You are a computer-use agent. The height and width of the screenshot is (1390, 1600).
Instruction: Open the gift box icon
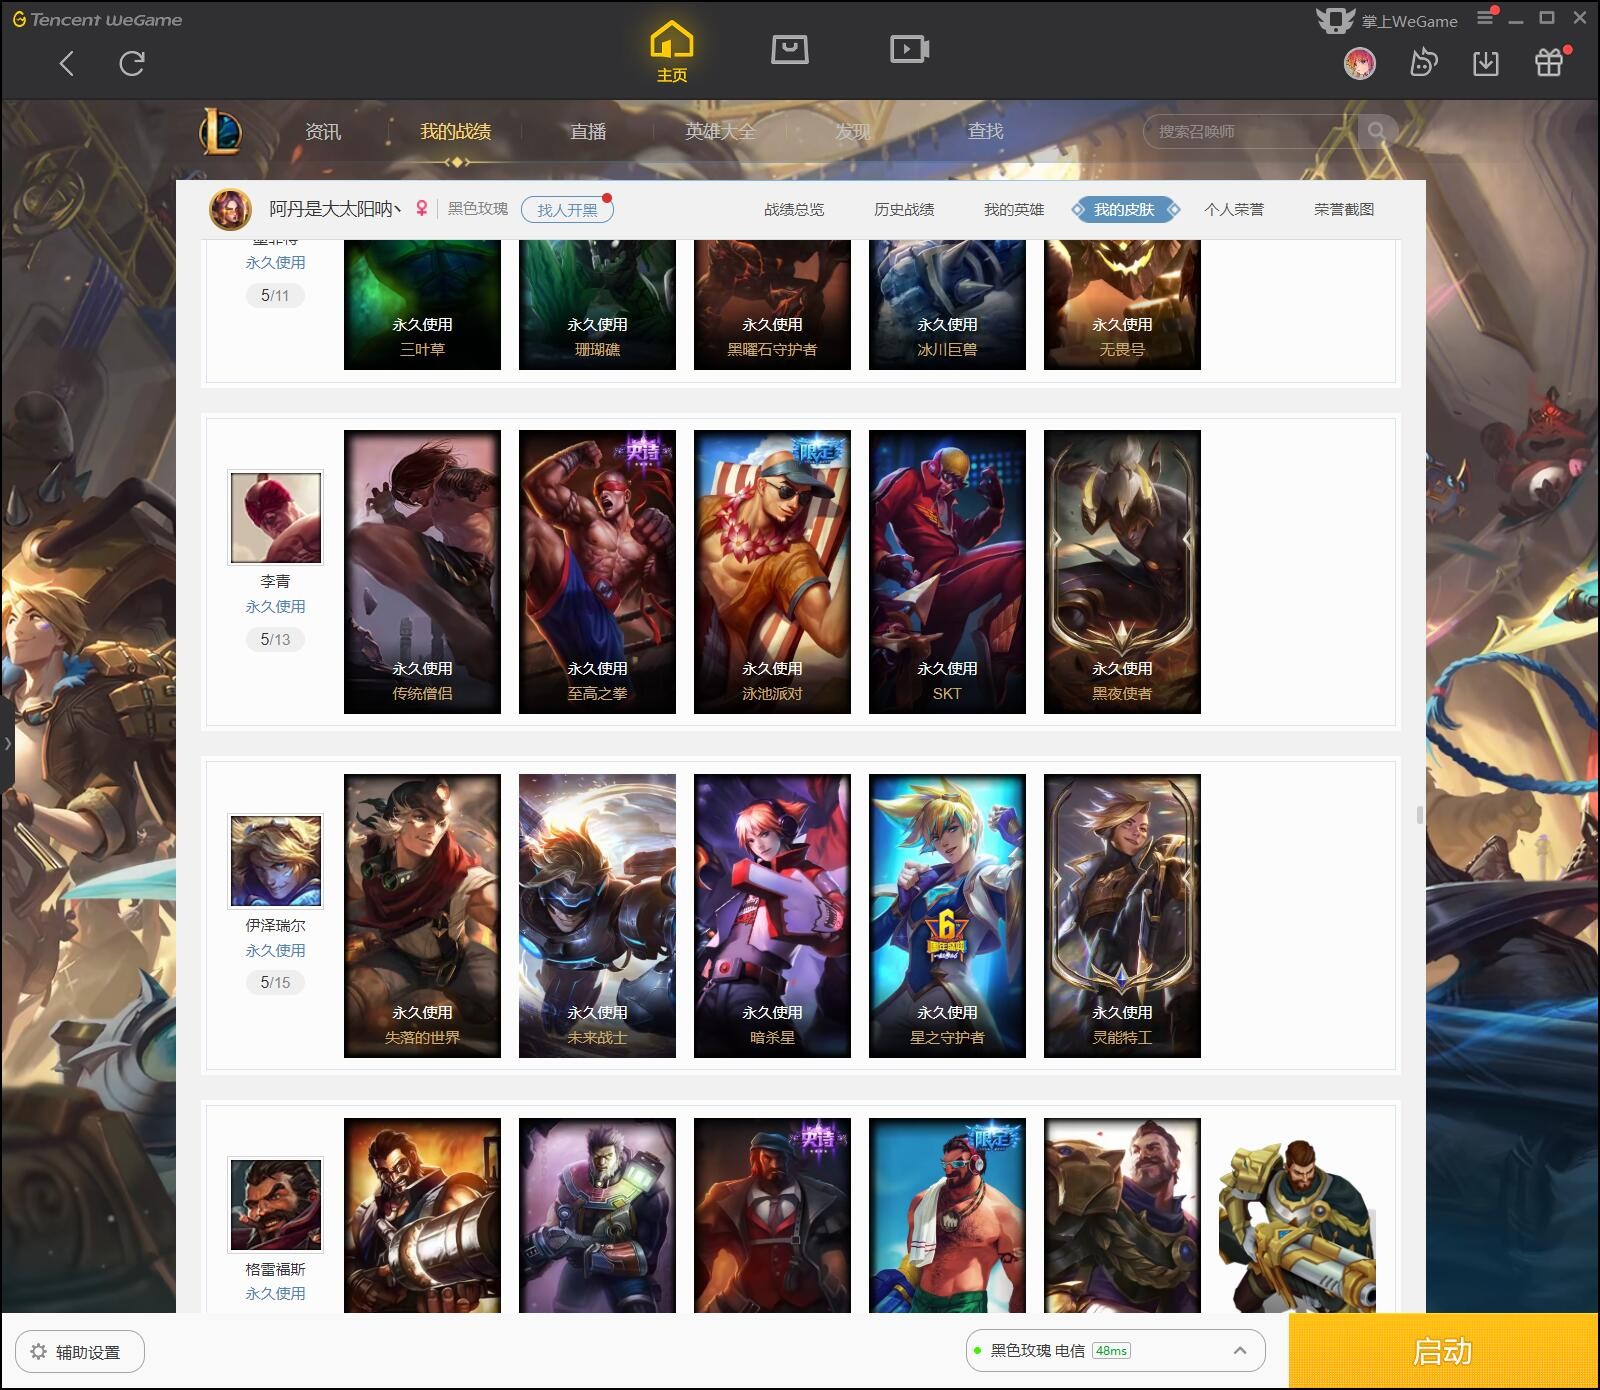pos(1549,62)
